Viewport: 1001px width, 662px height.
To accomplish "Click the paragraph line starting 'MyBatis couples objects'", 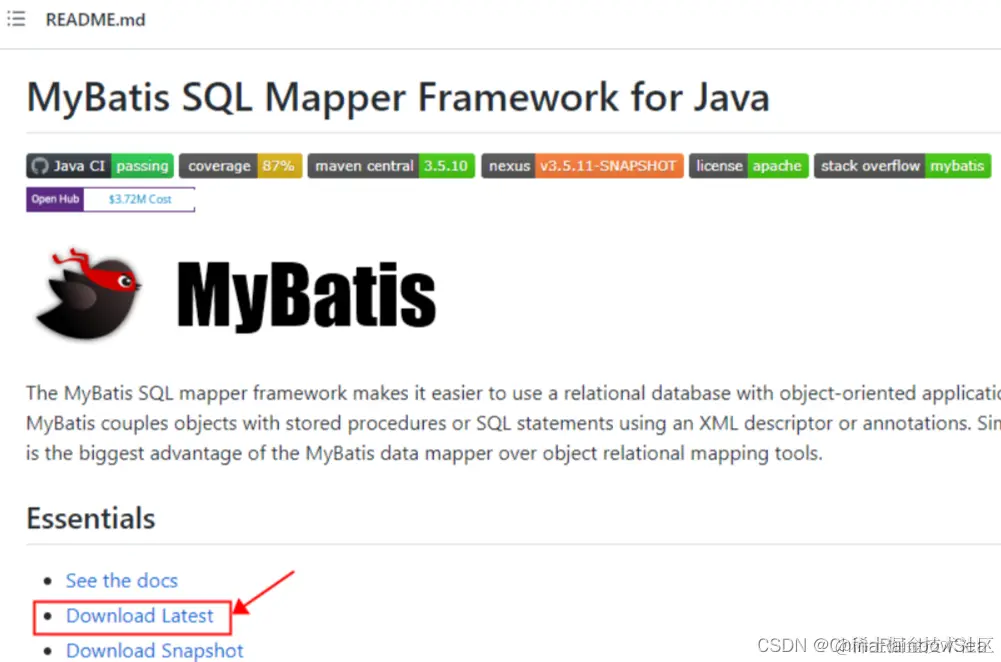I will (x=513, y=423).
